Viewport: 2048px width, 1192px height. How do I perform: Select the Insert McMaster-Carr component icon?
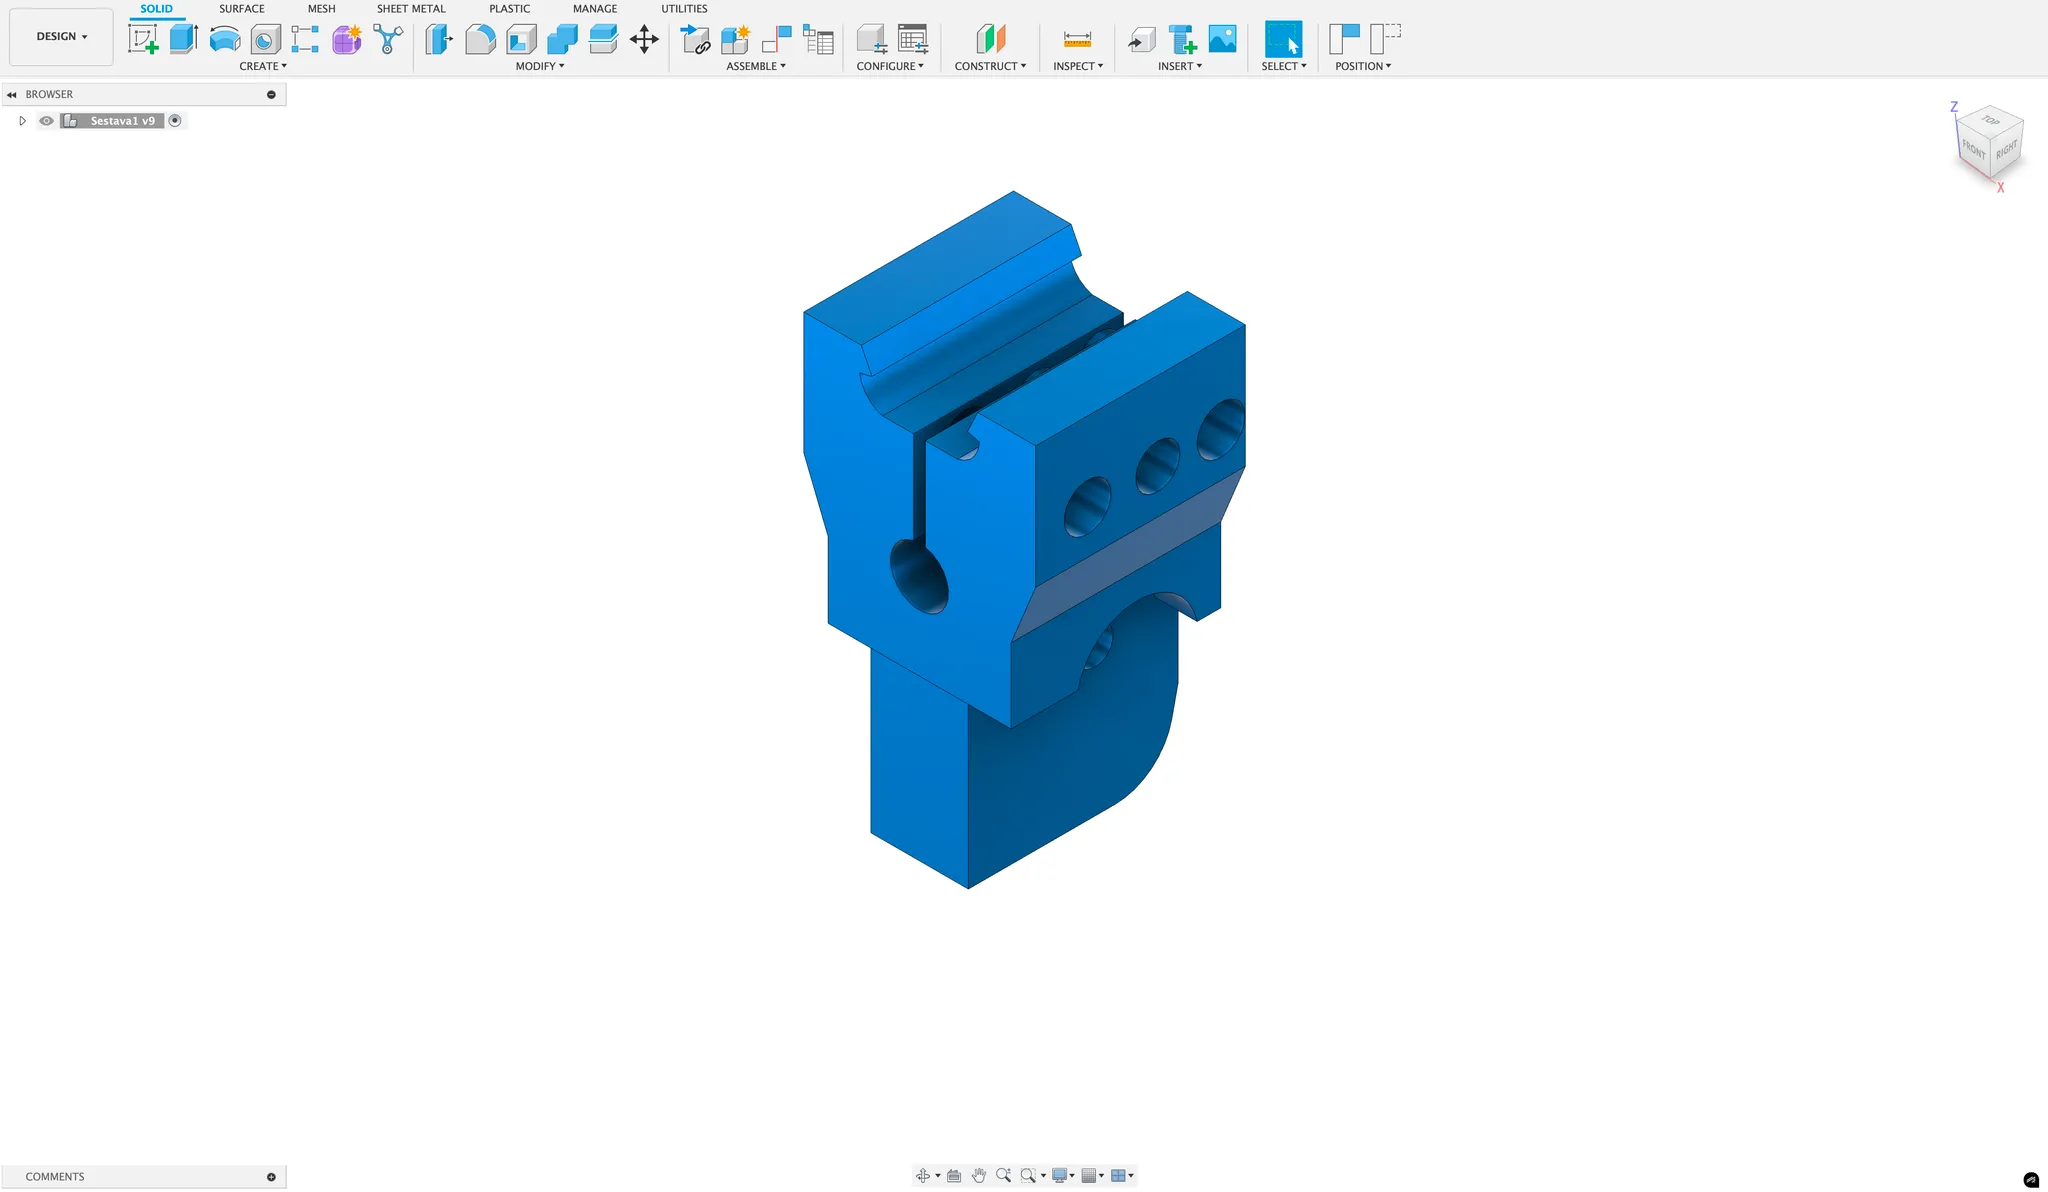pos(1183,40)
